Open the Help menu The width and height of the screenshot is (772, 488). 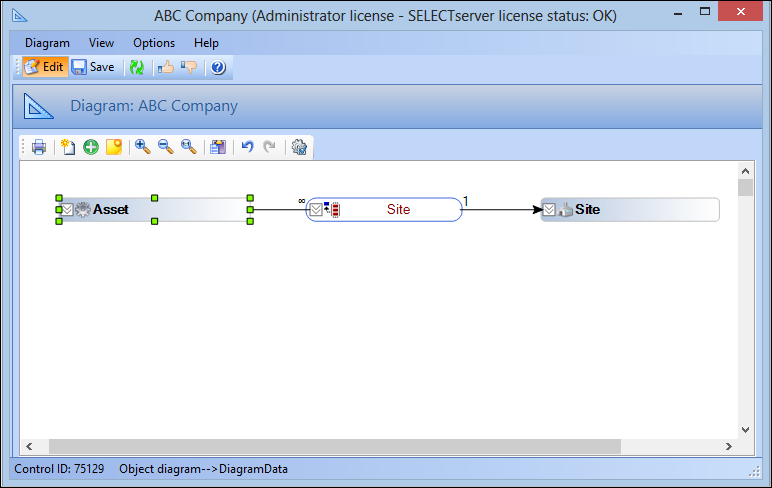[x=206, y=43]
